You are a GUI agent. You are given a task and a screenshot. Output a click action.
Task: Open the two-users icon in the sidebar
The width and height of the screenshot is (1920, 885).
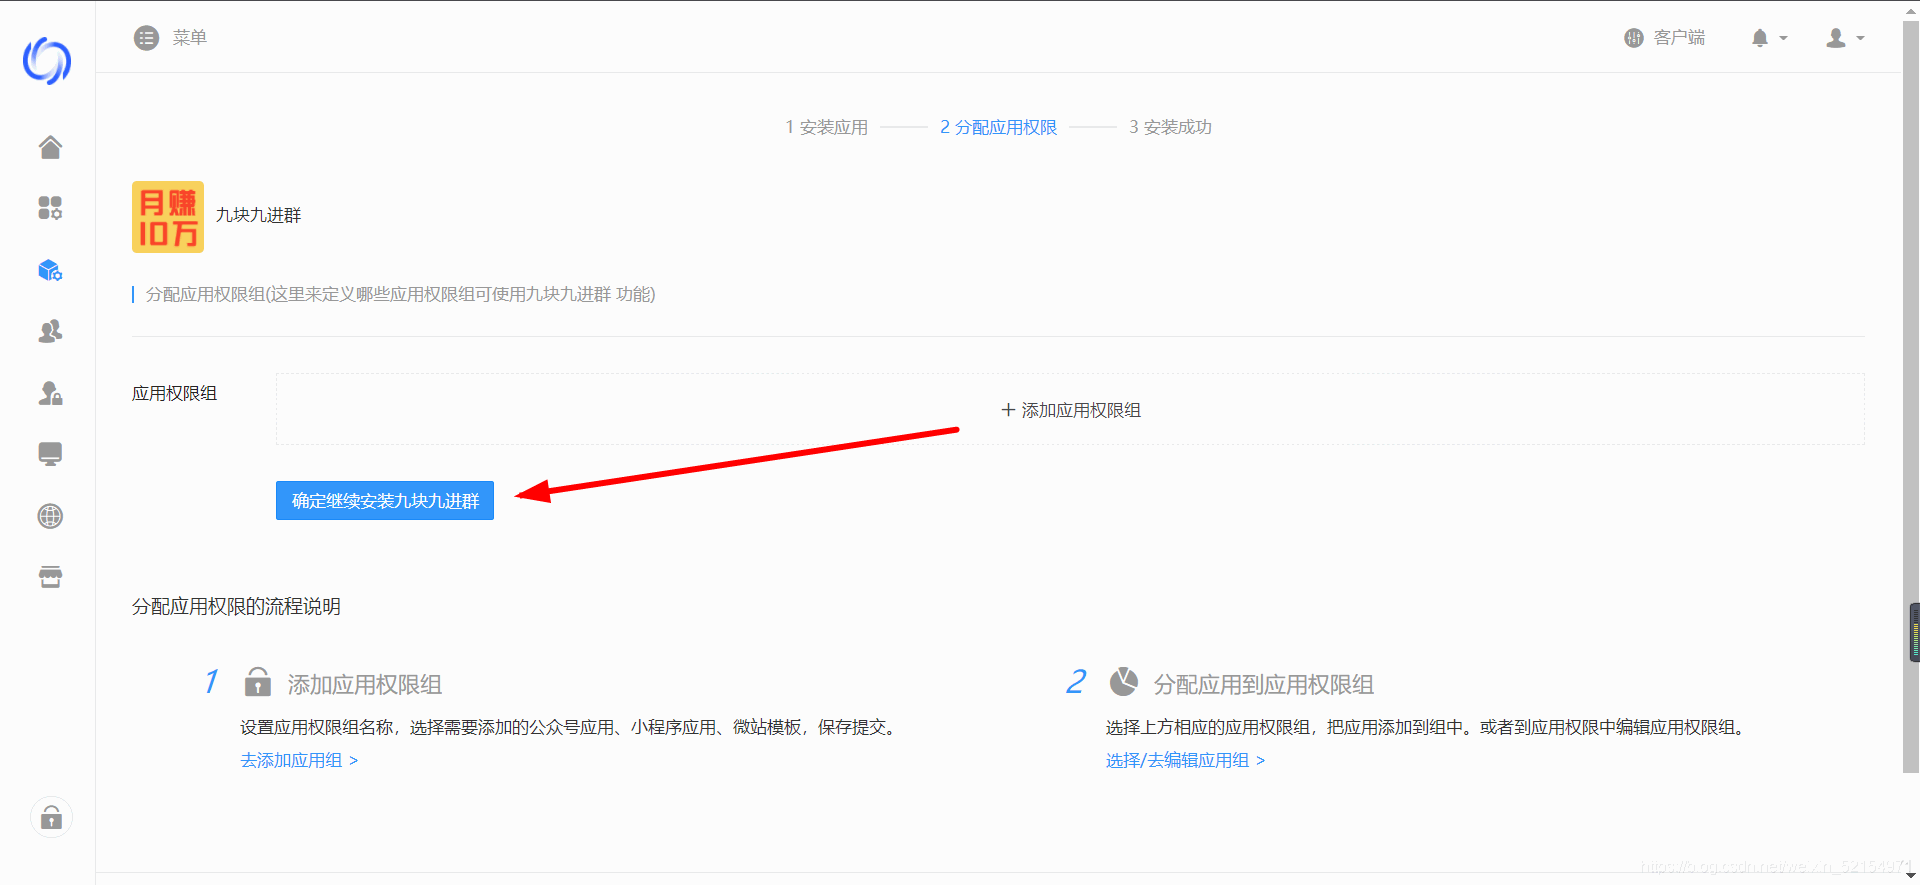coord(50,331)
